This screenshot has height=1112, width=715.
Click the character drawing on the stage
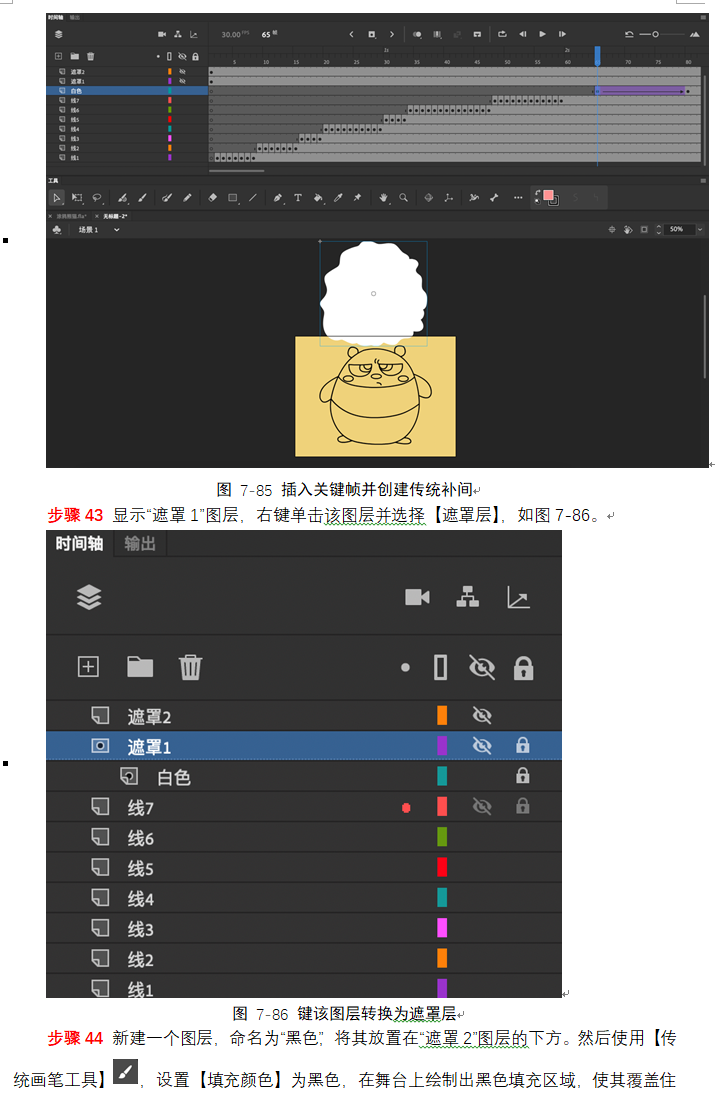(x=376, y=395)
